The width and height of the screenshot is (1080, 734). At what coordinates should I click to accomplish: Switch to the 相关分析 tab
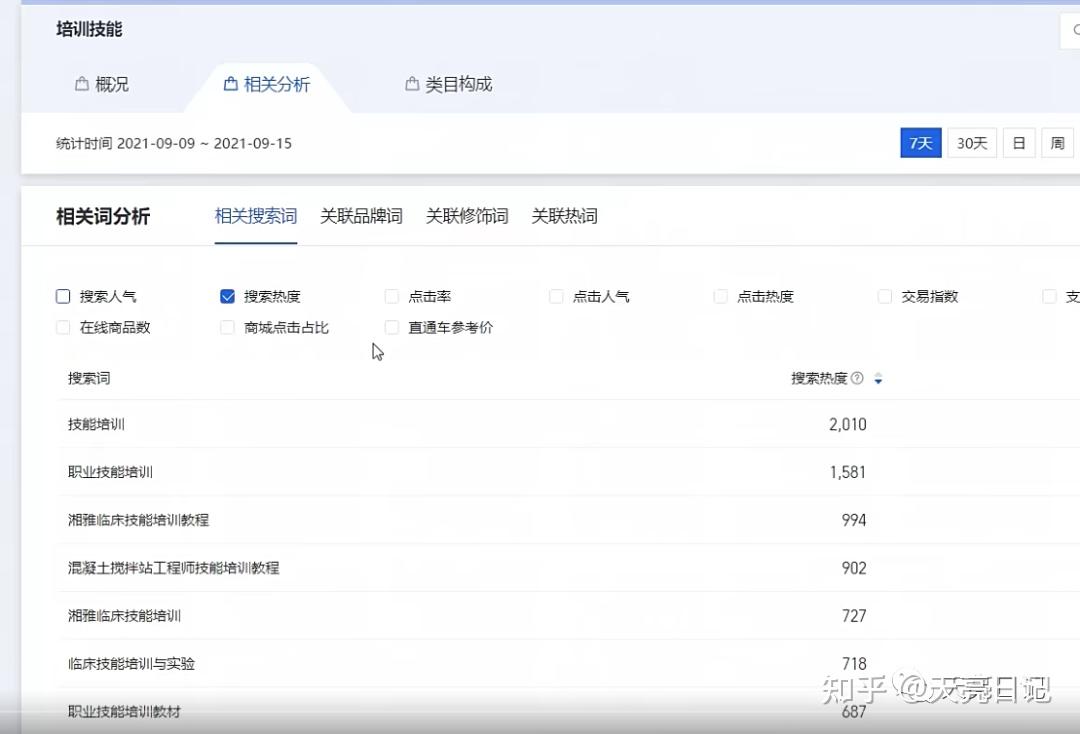[267, 85]
